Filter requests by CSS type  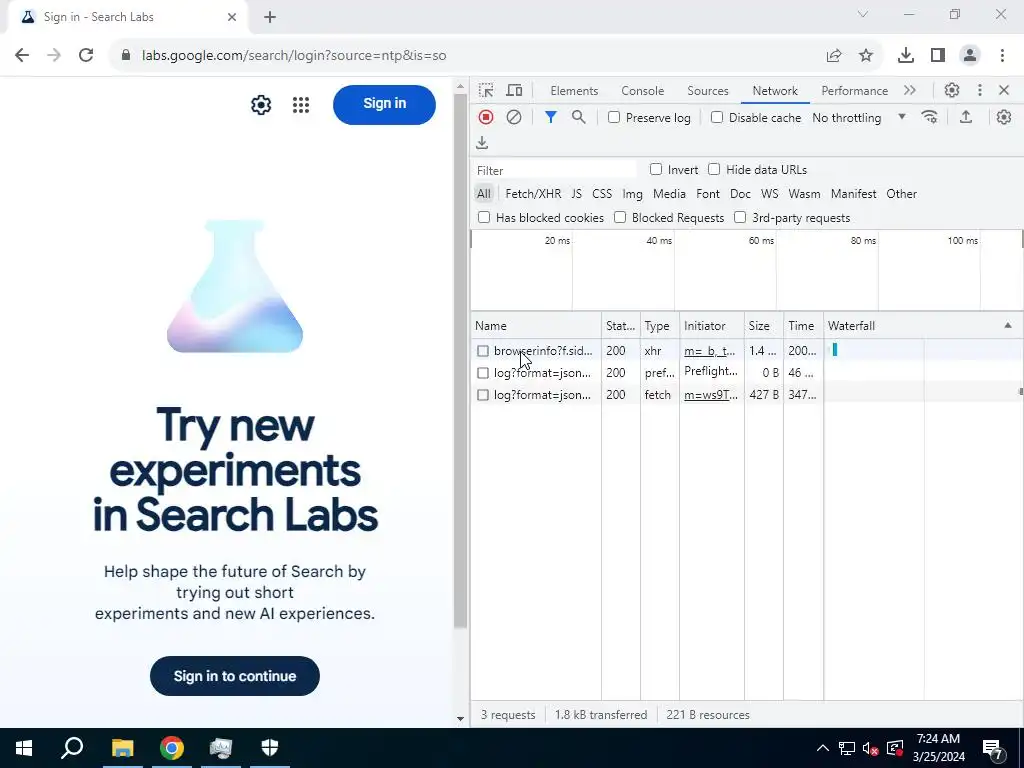(602, 193)
